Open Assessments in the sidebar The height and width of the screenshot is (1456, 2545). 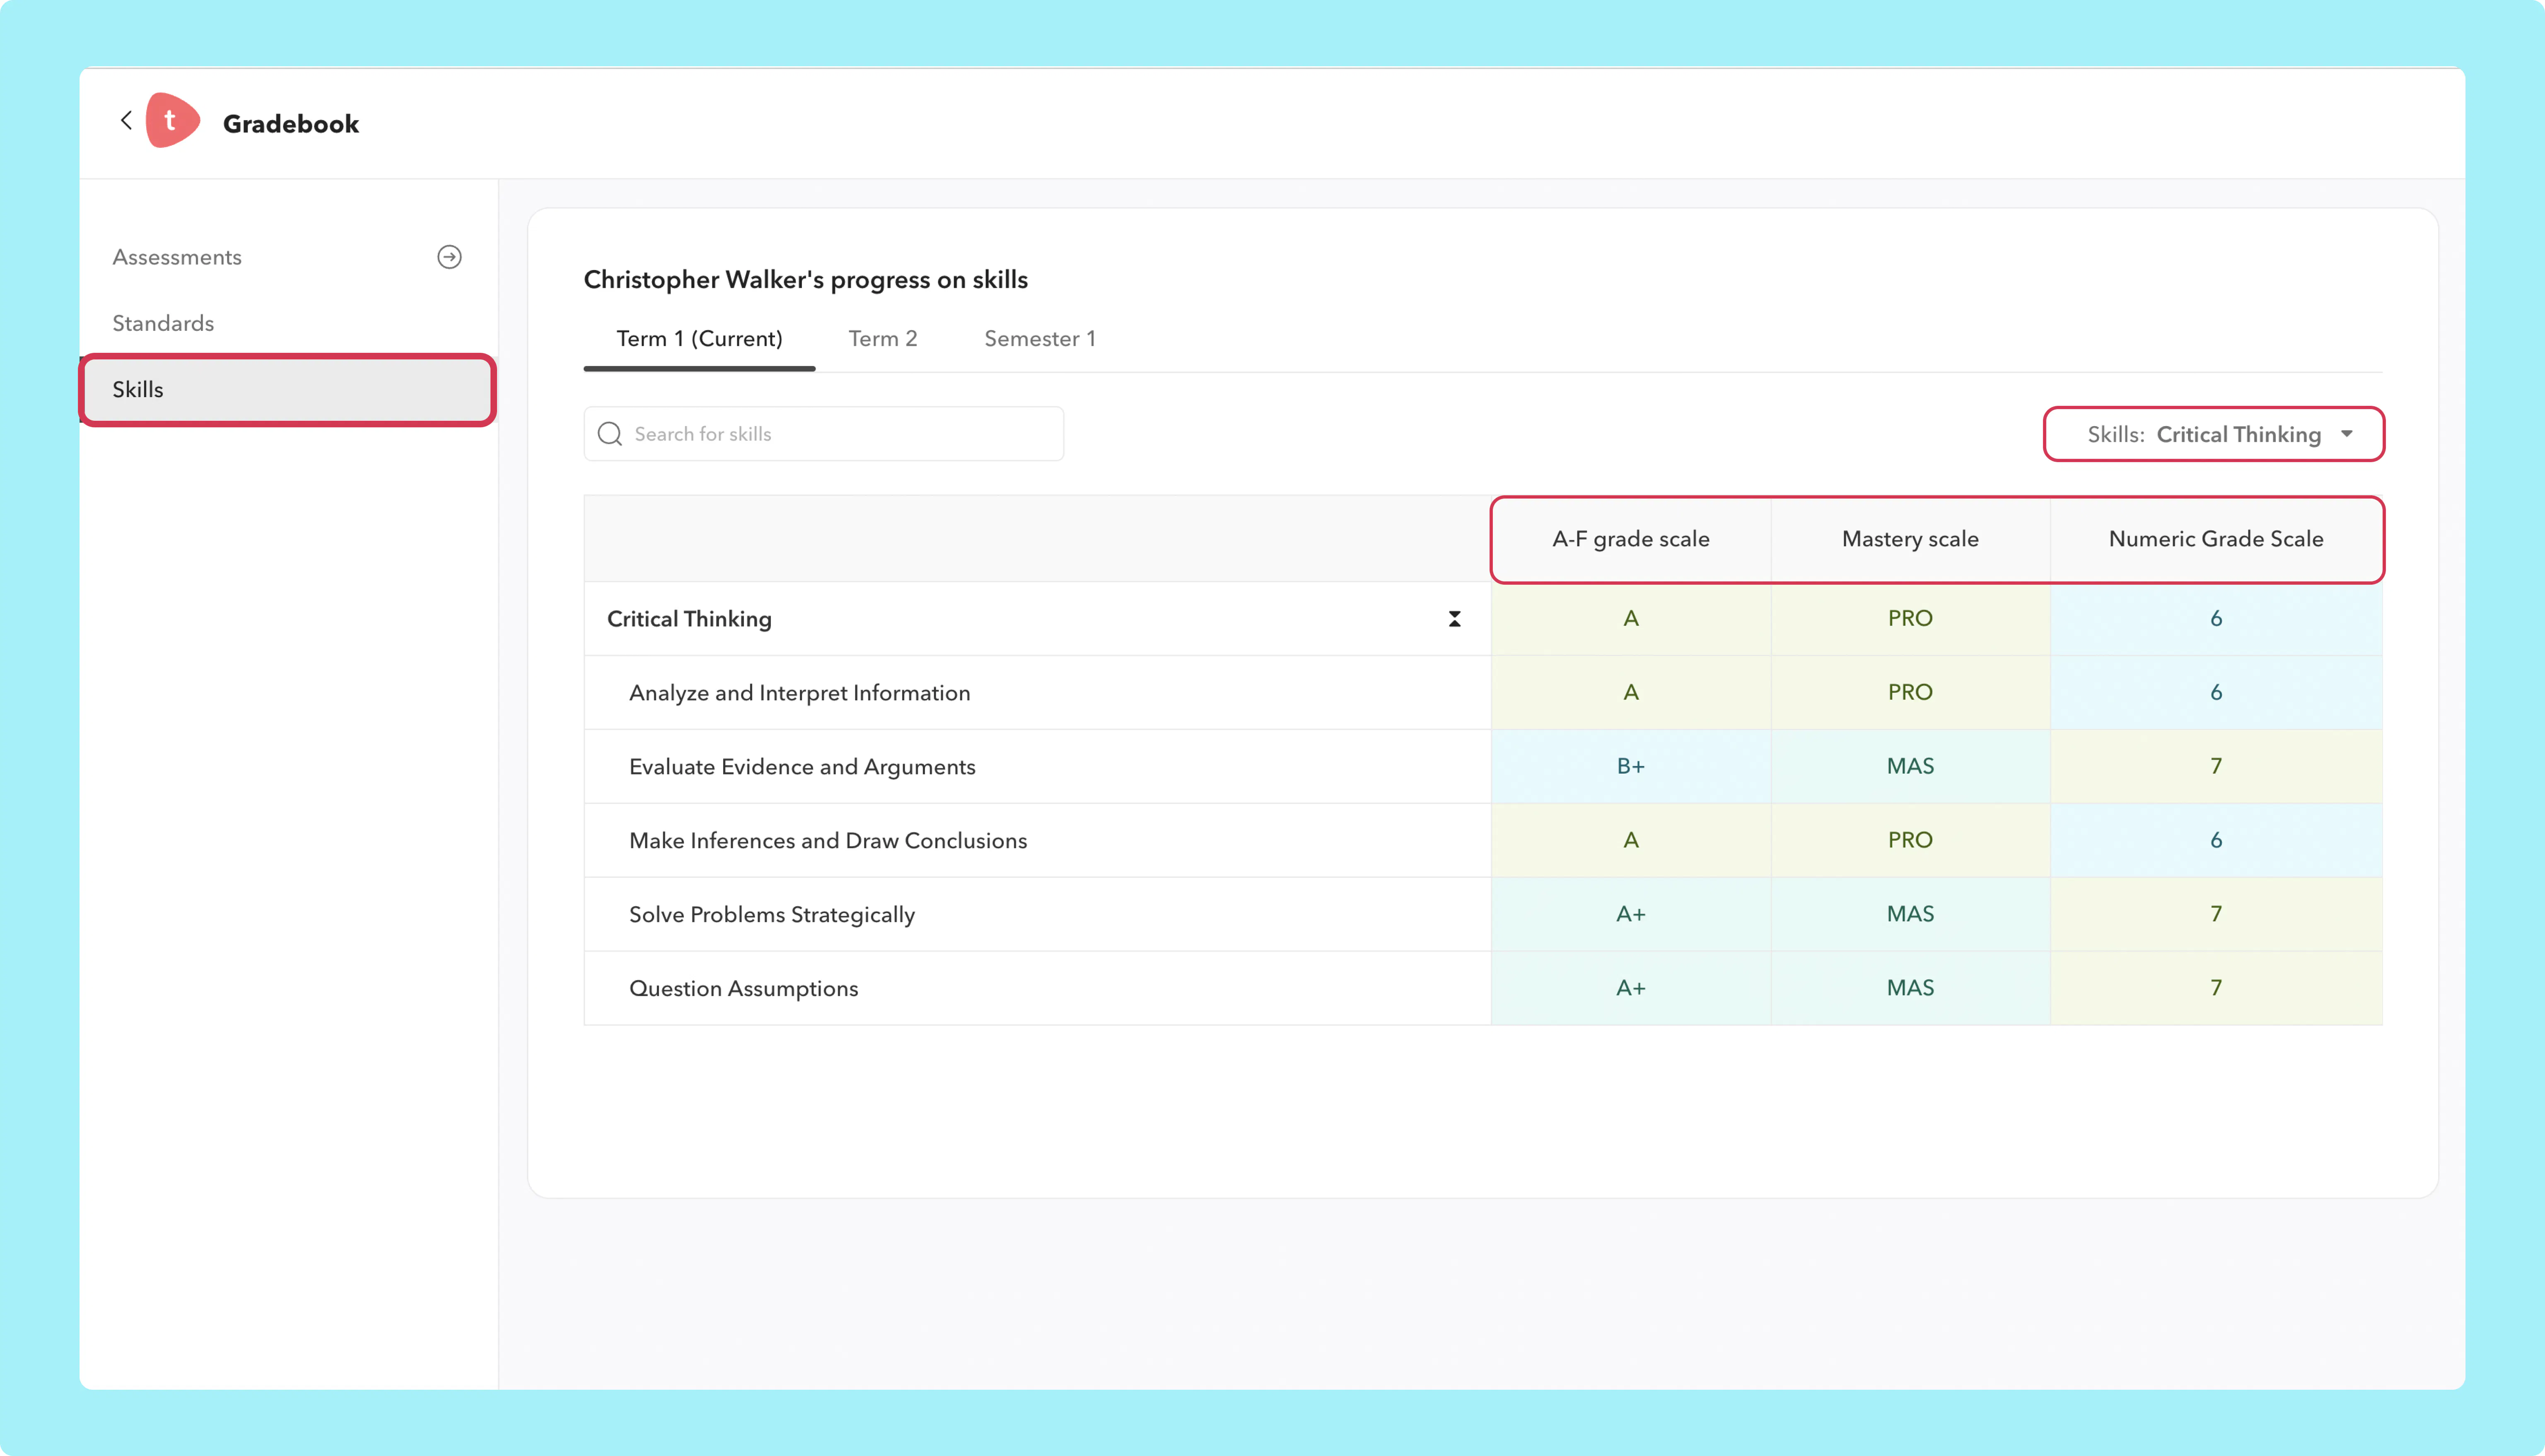point(177,257)
